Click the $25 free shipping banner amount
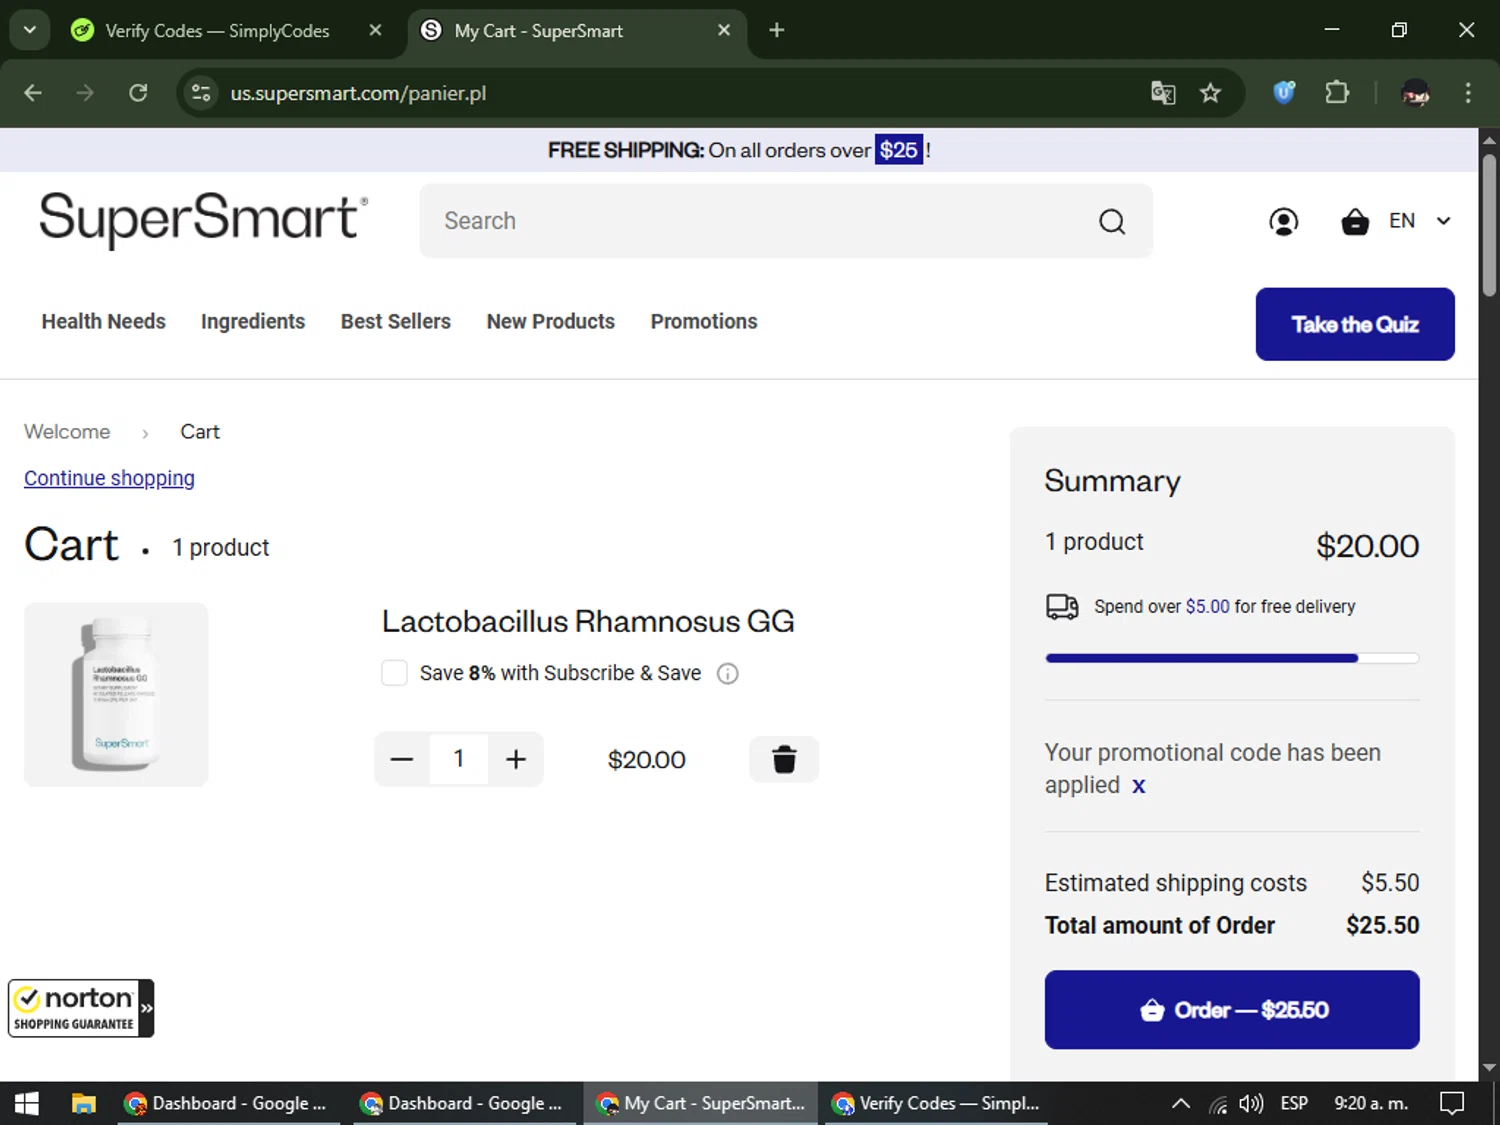The width and height of the screenshot is (1500, 1125). pos(898,150)
